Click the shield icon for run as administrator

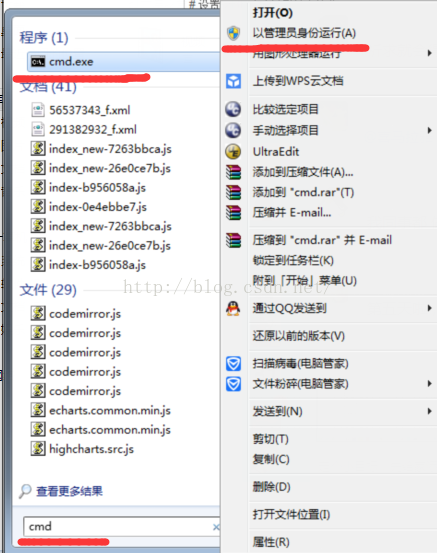[x=233, y=33]
